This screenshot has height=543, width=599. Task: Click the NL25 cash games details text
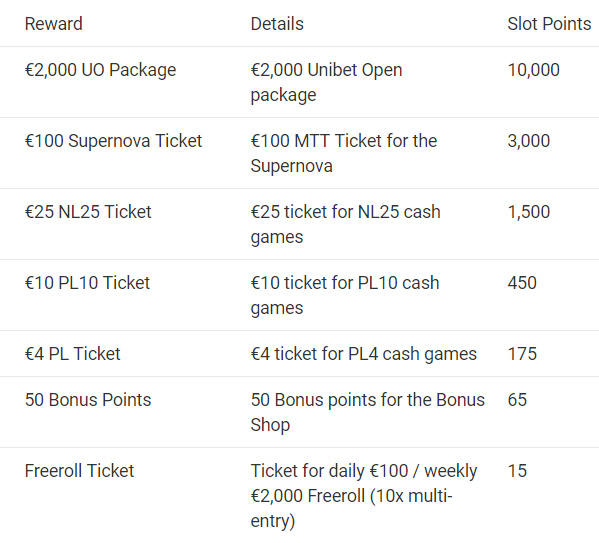pyautogui.click(x=346, y=224)
